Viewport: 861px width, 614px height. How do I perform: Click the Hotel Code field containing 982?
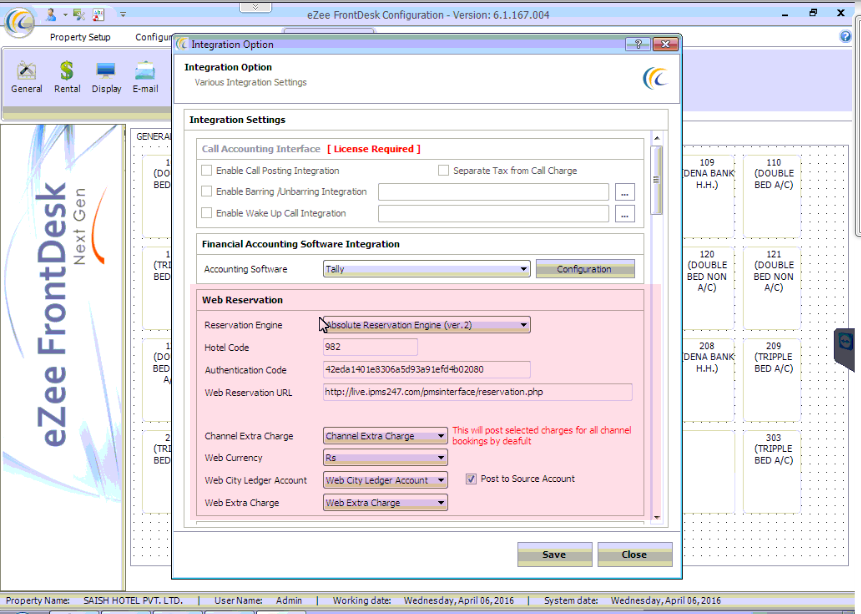coord(370,347)
